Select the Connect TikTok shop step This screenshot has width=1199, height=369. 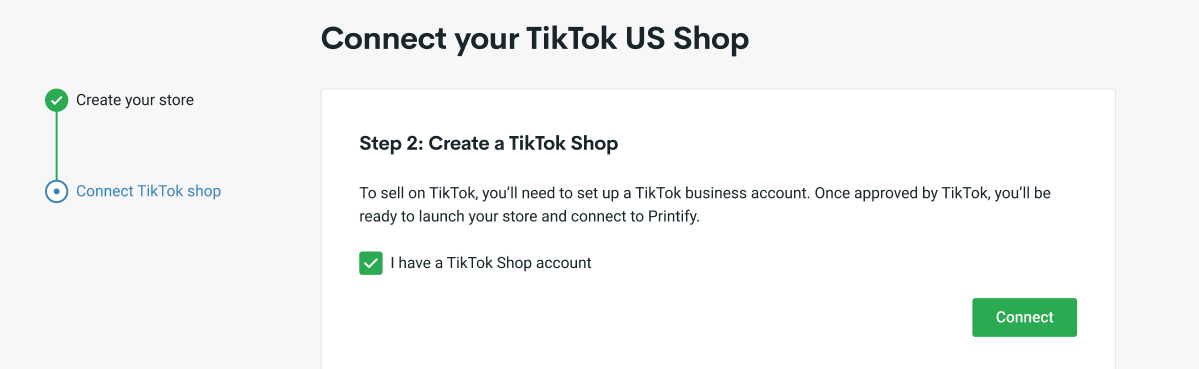148,191
